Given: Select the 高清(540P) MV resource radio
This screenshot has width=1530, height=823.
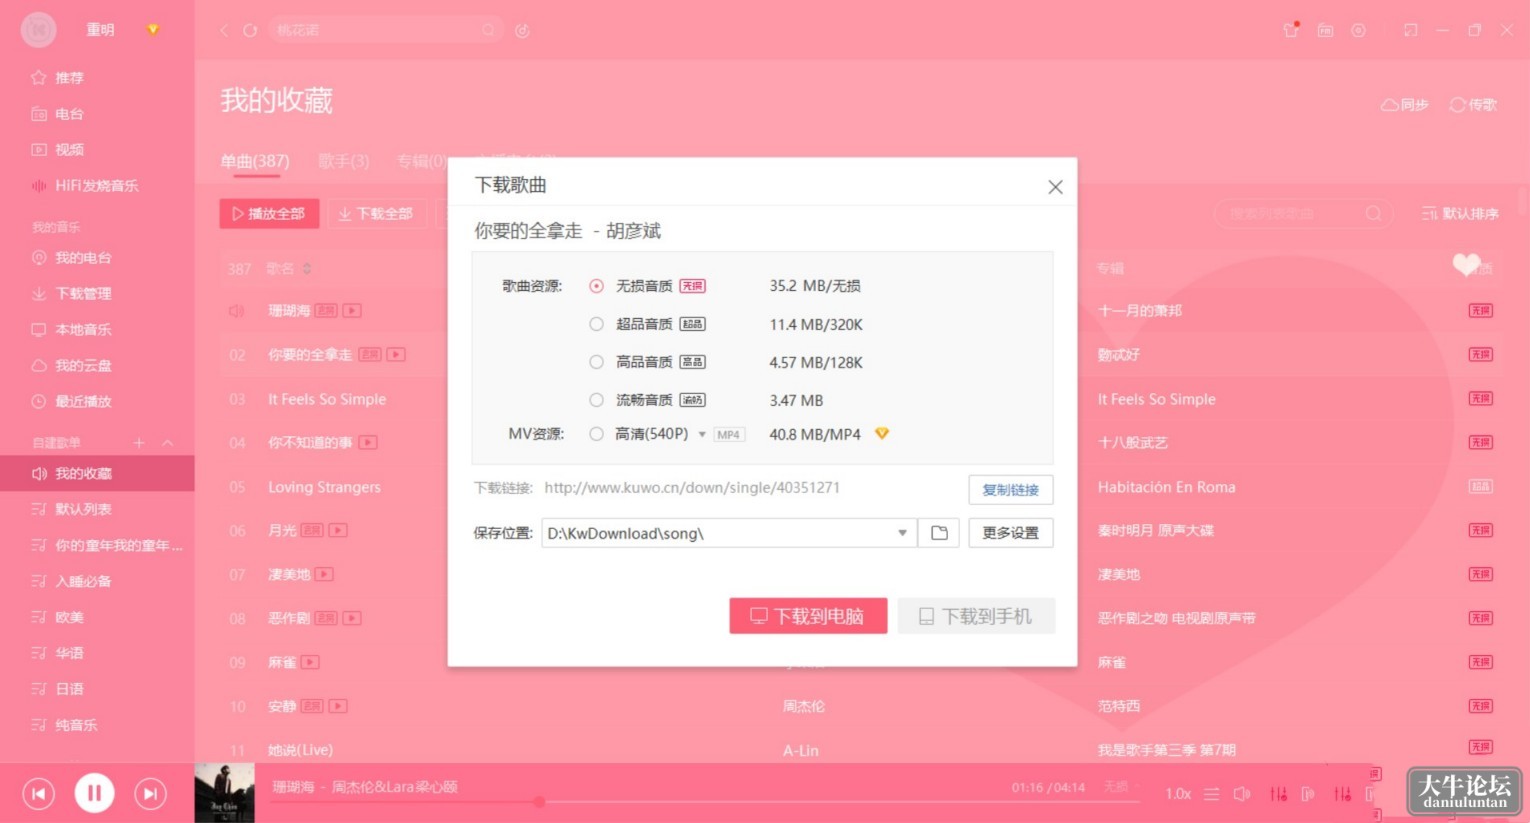Looking at the screenshot, I should [596, 434].
